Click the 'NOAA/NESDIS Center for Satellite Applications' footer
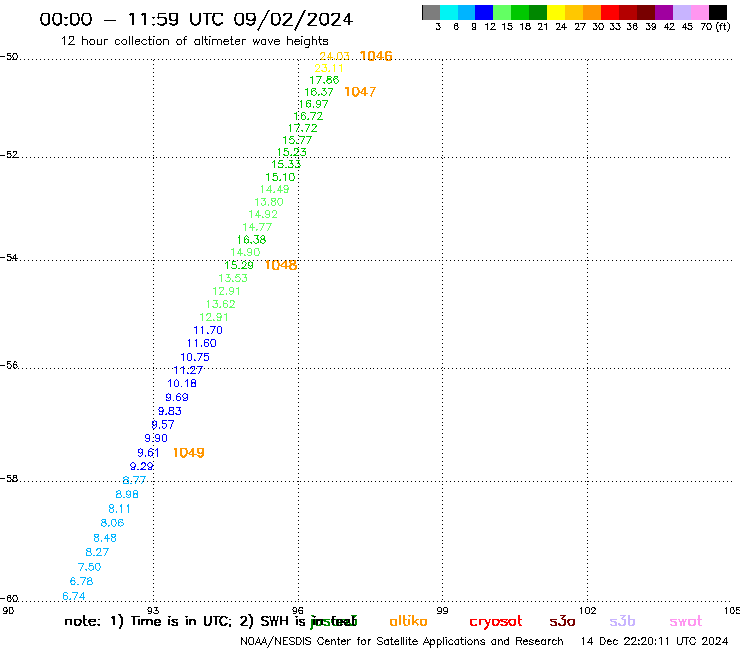Image resolution: width=740 pixels, height=650 pixels. coord(402,641)
